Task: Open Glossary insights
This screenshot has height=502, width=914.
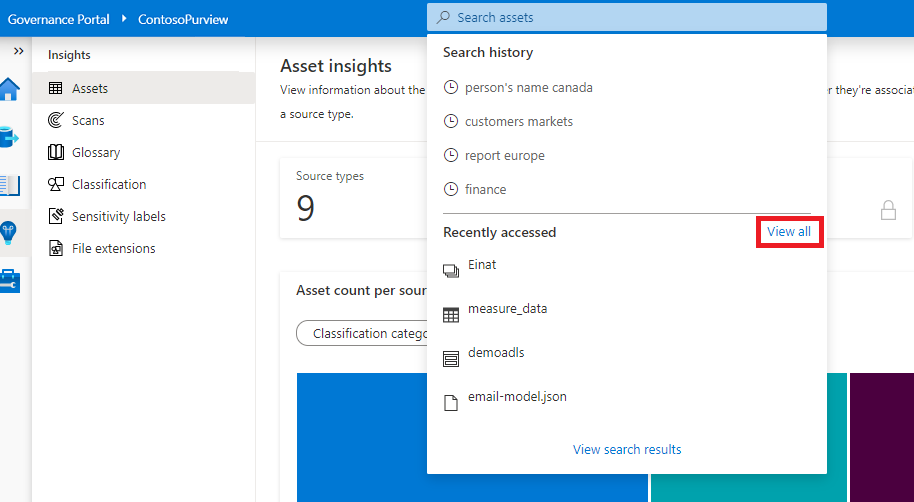Action: 96,153
